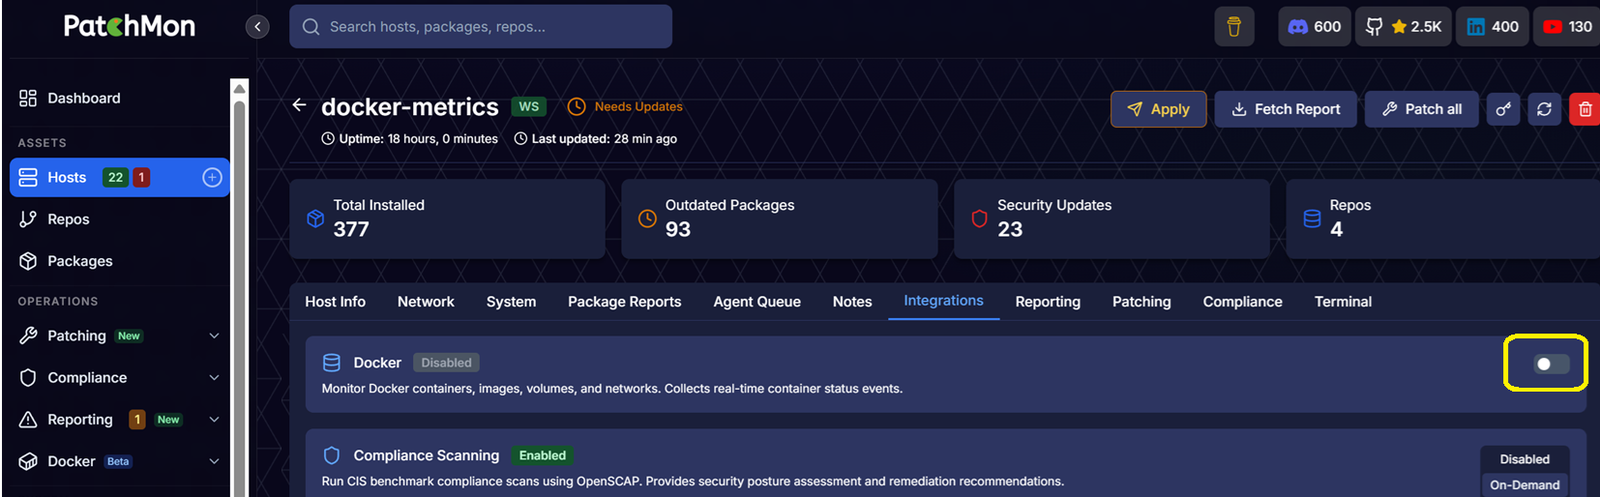The height and width of the screenshot is (497, 1600).
Task: Click the Docker integration database icon
Action: tap(332, 363)
